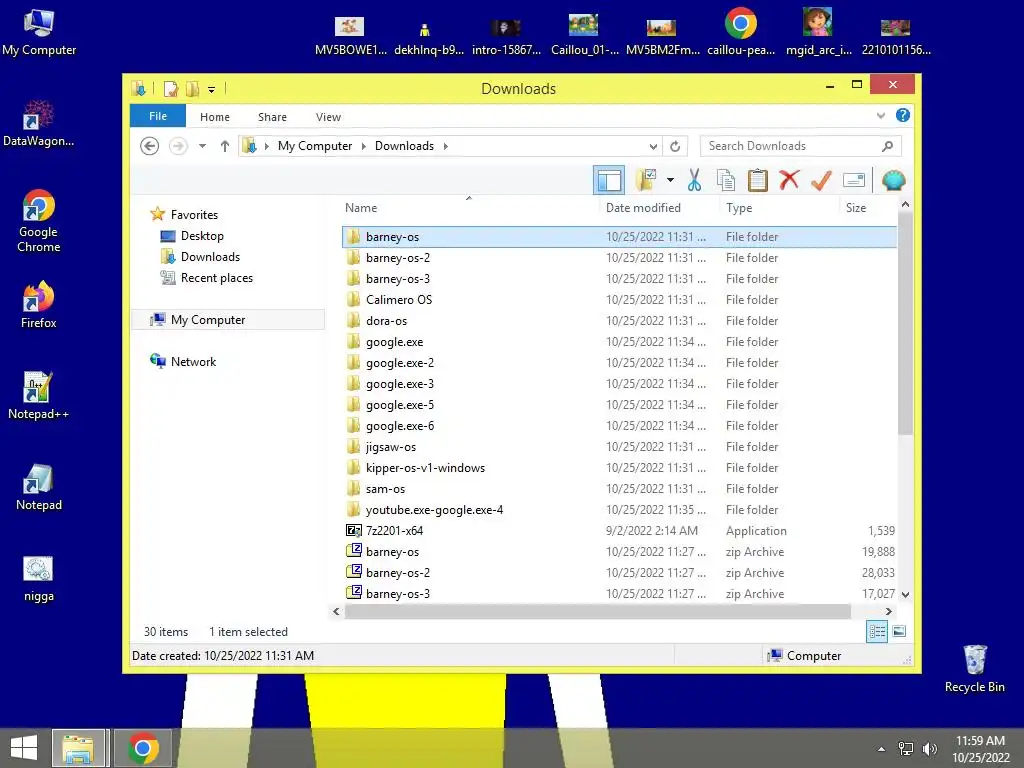1024x768 pixels.
Task: Select the Calimero OS folder
Action: pyautogui.click(x=618, y=300)
